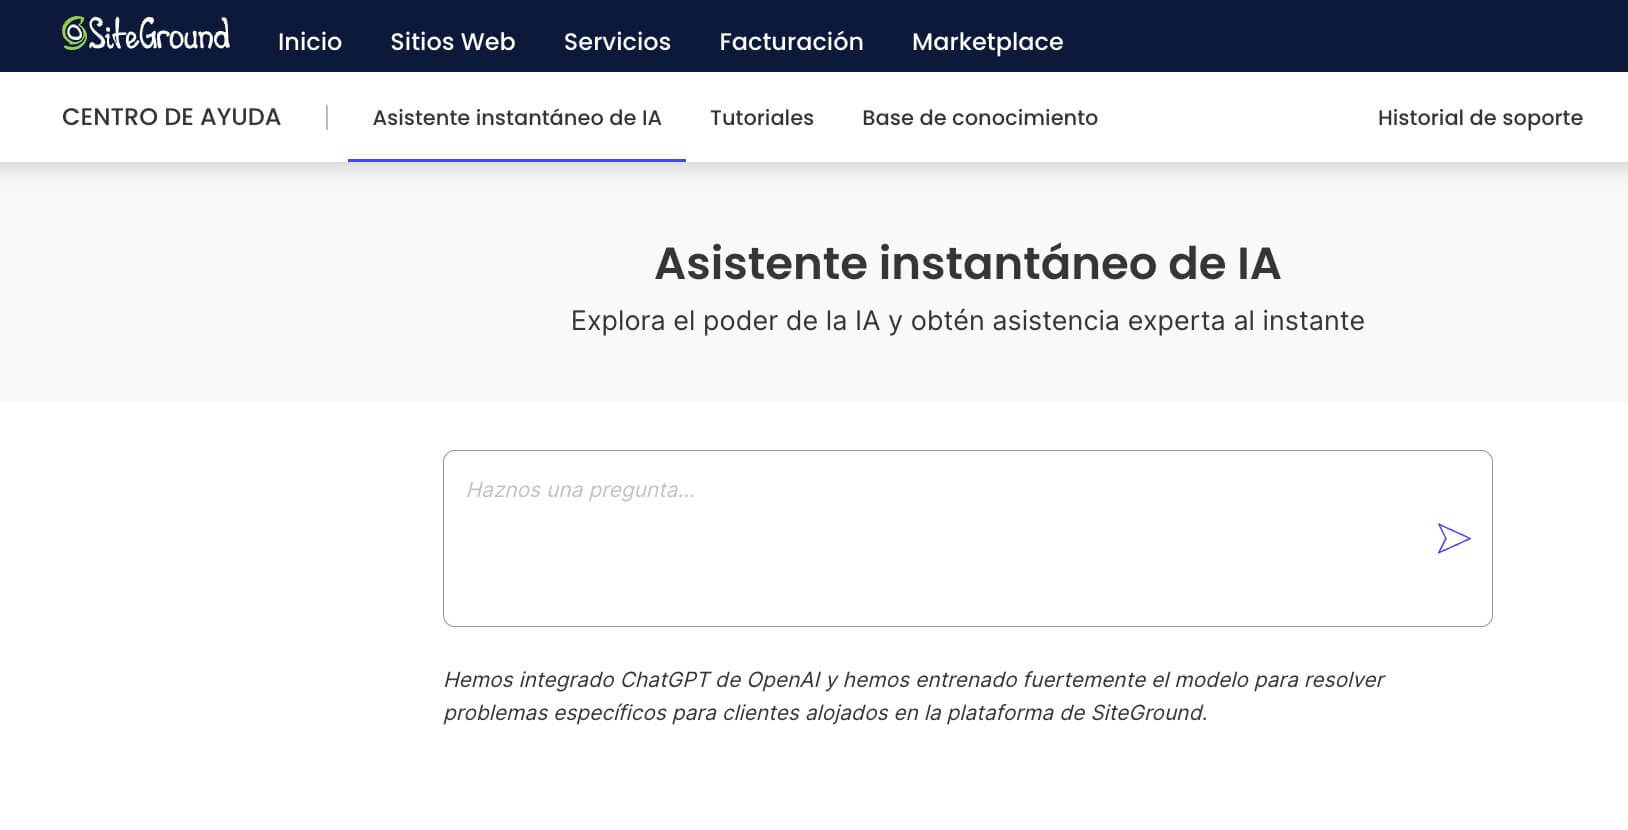
Task: Select the Asistente instantáneo de IA tab
Action: (x=517, y=118)
